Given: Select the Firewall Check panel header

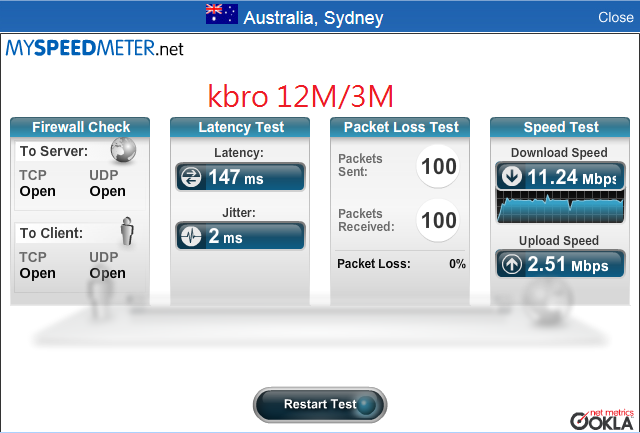Looking at the screenshot, I should click(80, 127).
